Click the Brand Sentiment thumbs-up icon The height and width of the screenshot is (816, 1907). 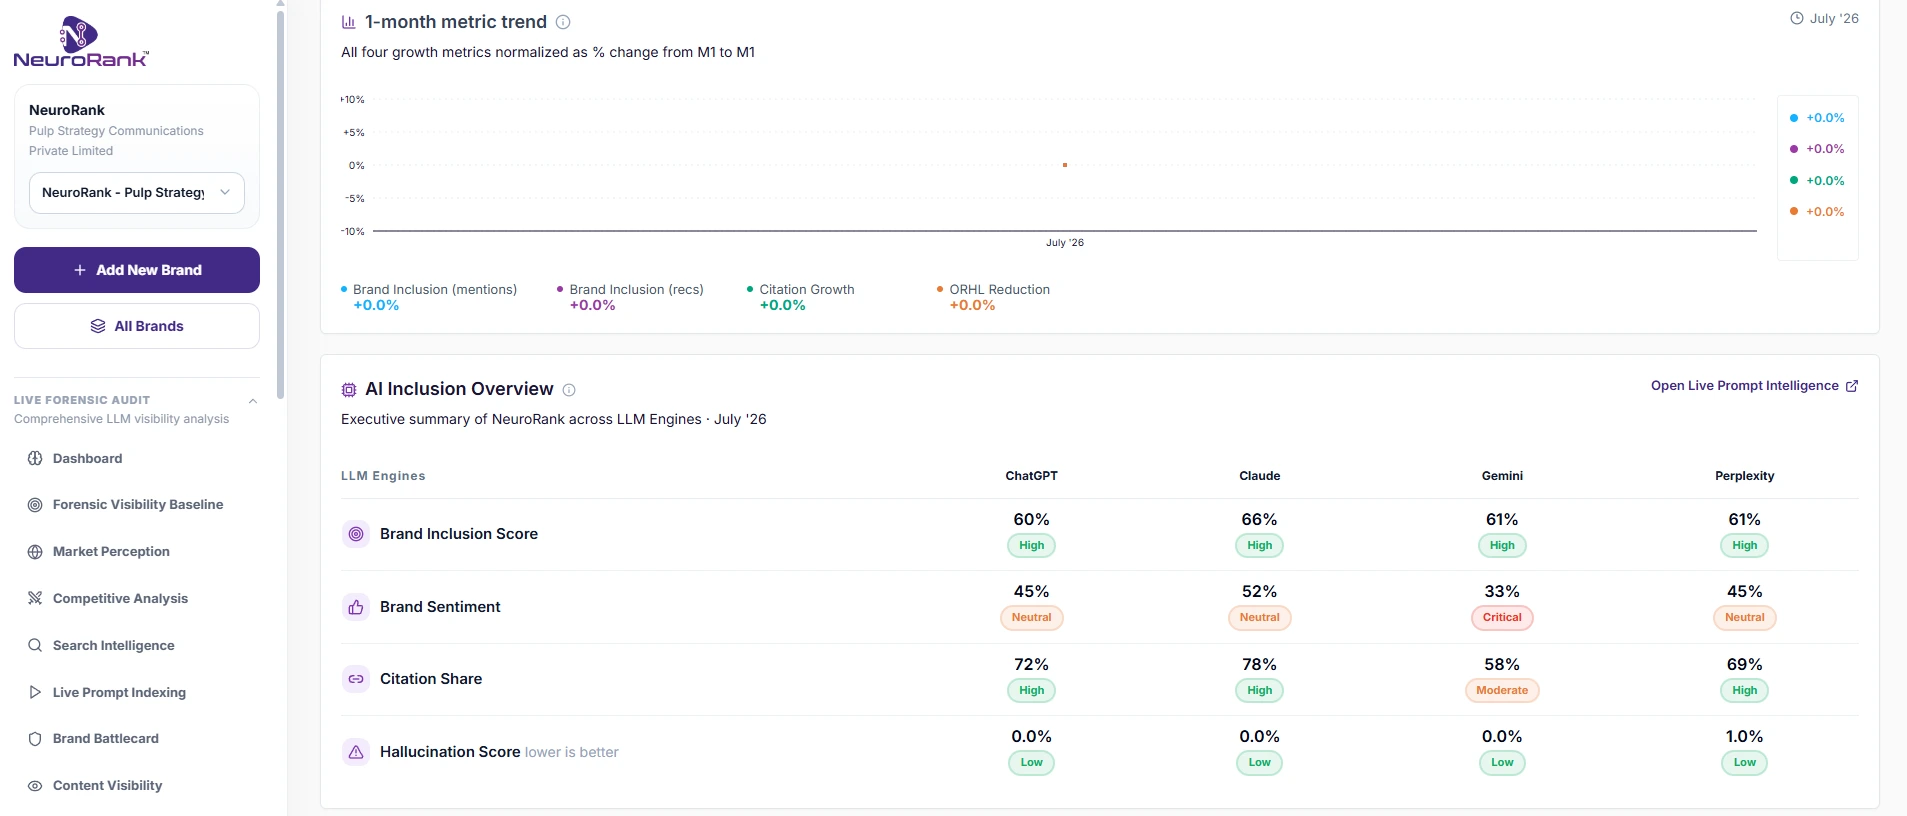[x=356, y=607]
